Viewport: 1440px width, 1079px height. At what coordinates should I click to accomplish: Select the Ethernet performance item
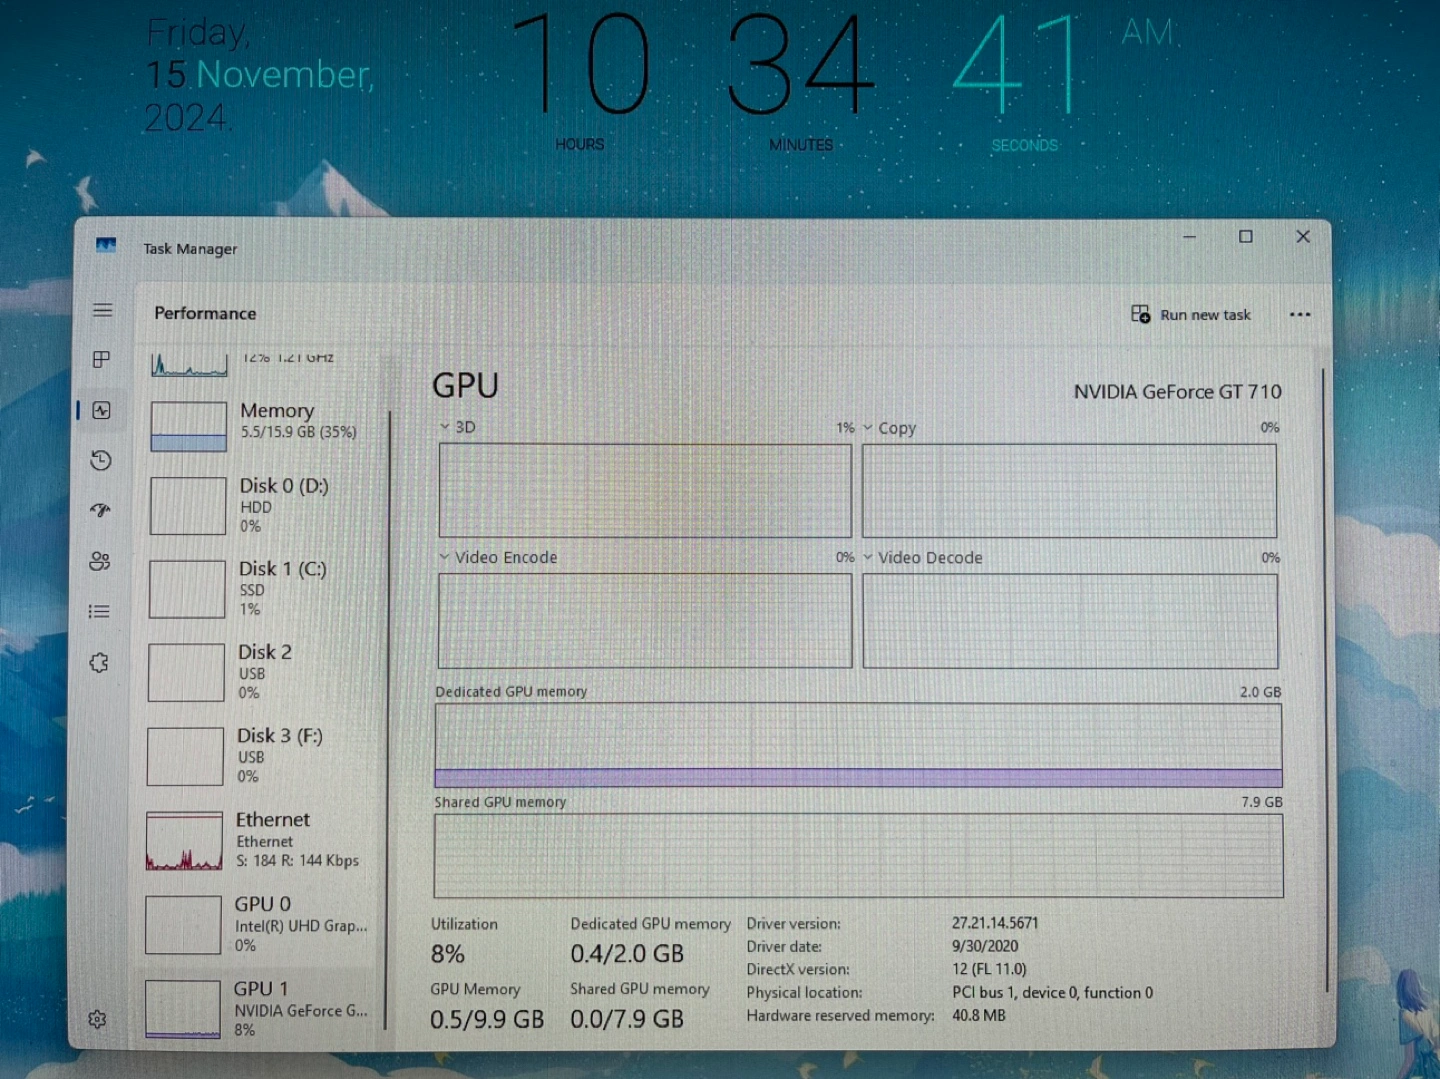click(258, 839)
